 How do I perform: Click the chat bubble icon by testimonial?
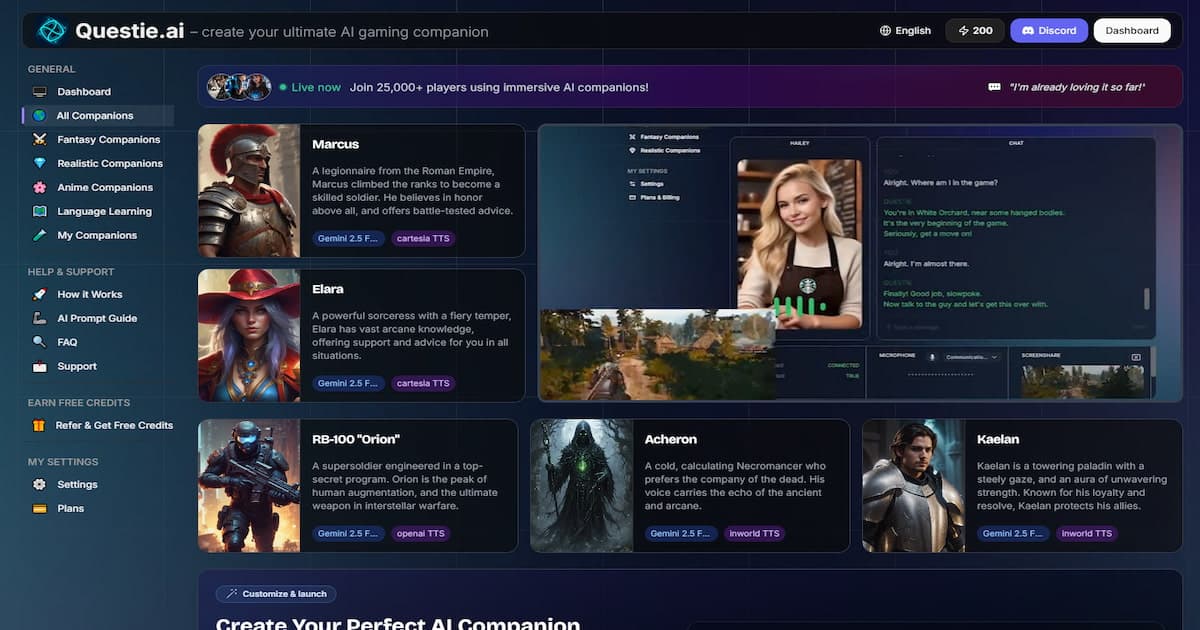pyautogui.click(x=994, y=87)
